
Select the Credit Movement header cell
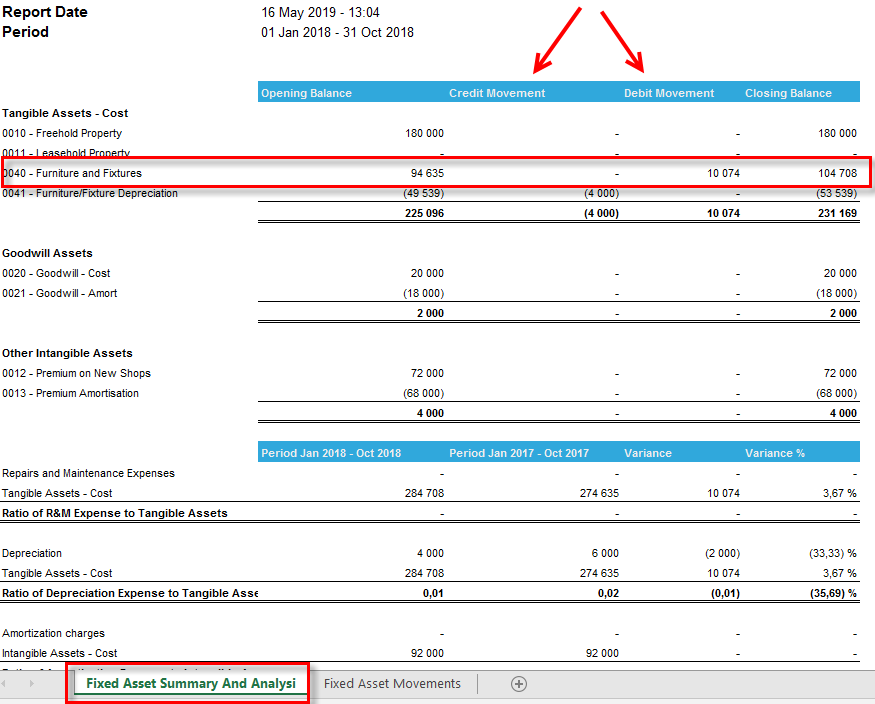pyautogui.click(x=533, y=93)
